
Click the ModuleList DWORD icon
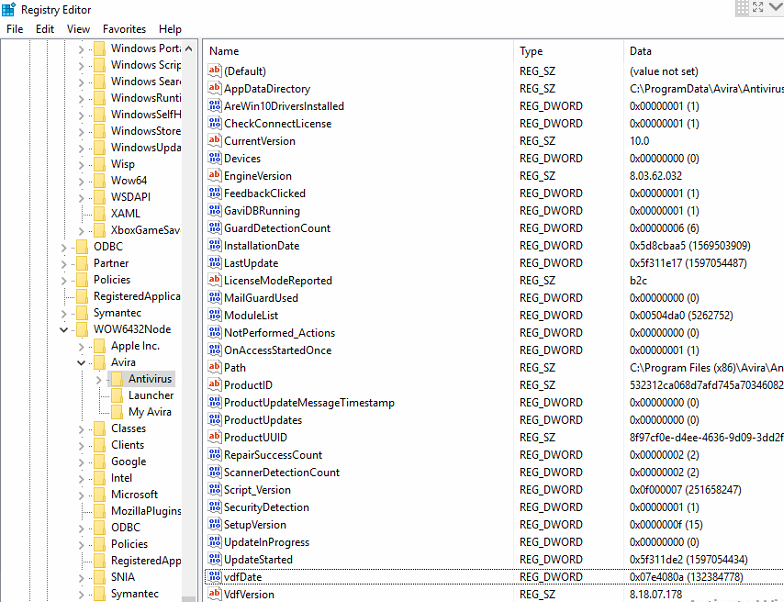click(214, 315)
